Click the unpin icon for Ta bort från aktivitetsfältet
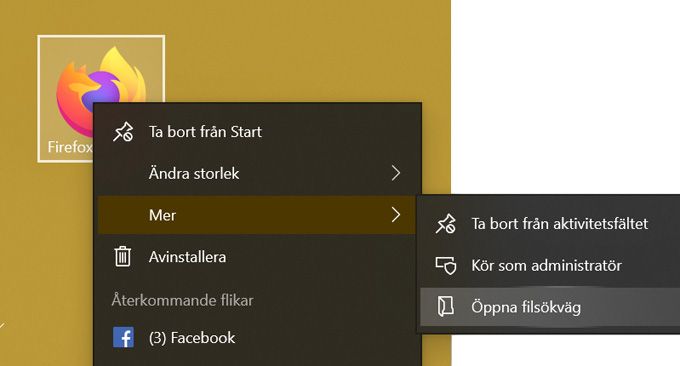Screen dimensions: 680x366 coord(446,224)
